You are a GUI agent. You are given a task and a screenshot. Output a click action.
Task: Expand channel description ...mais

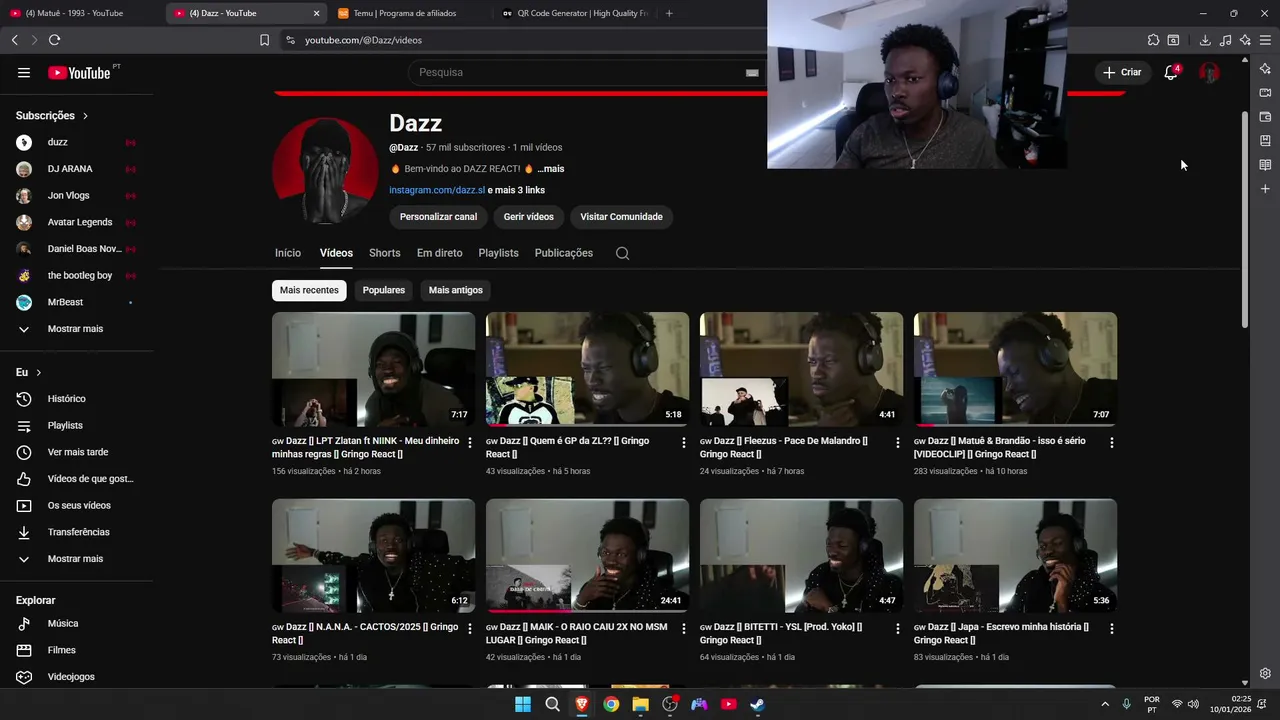click(x=550, y=169)
